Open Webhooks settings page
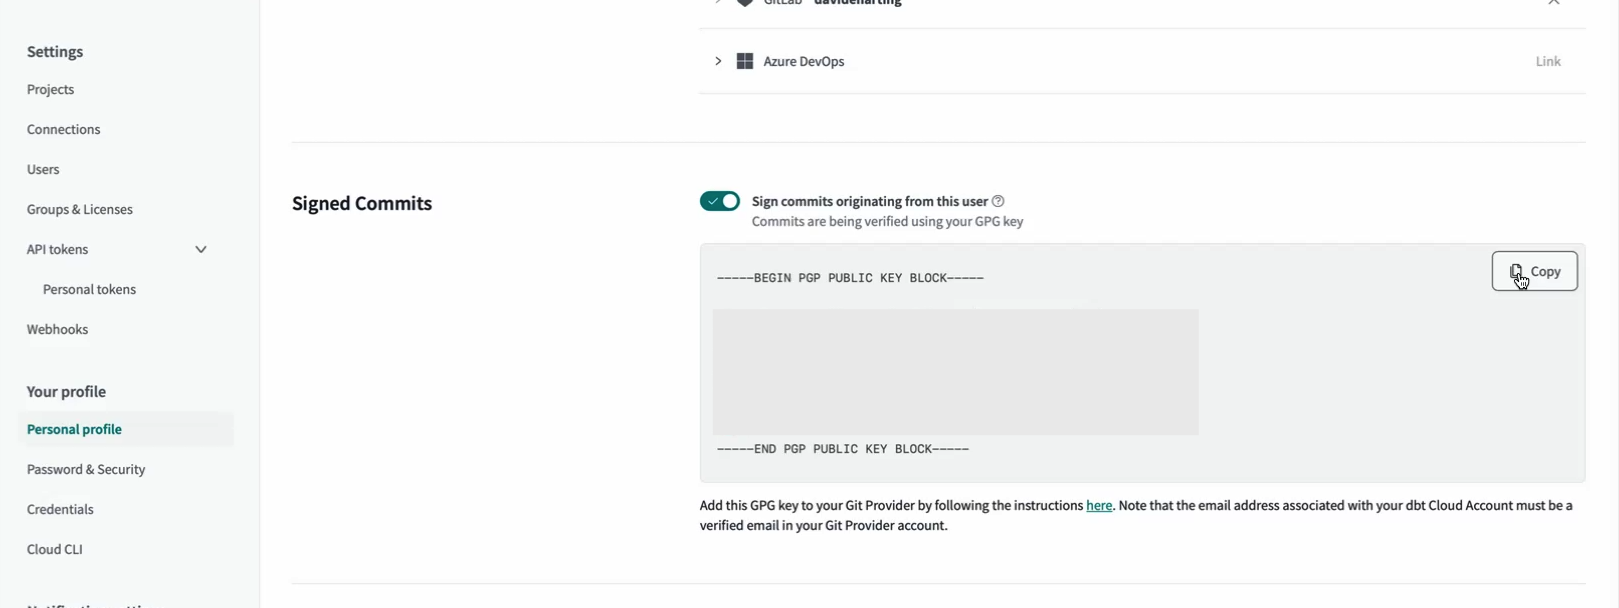Screen dimensions: 1619x608 [x=57, y=329]
